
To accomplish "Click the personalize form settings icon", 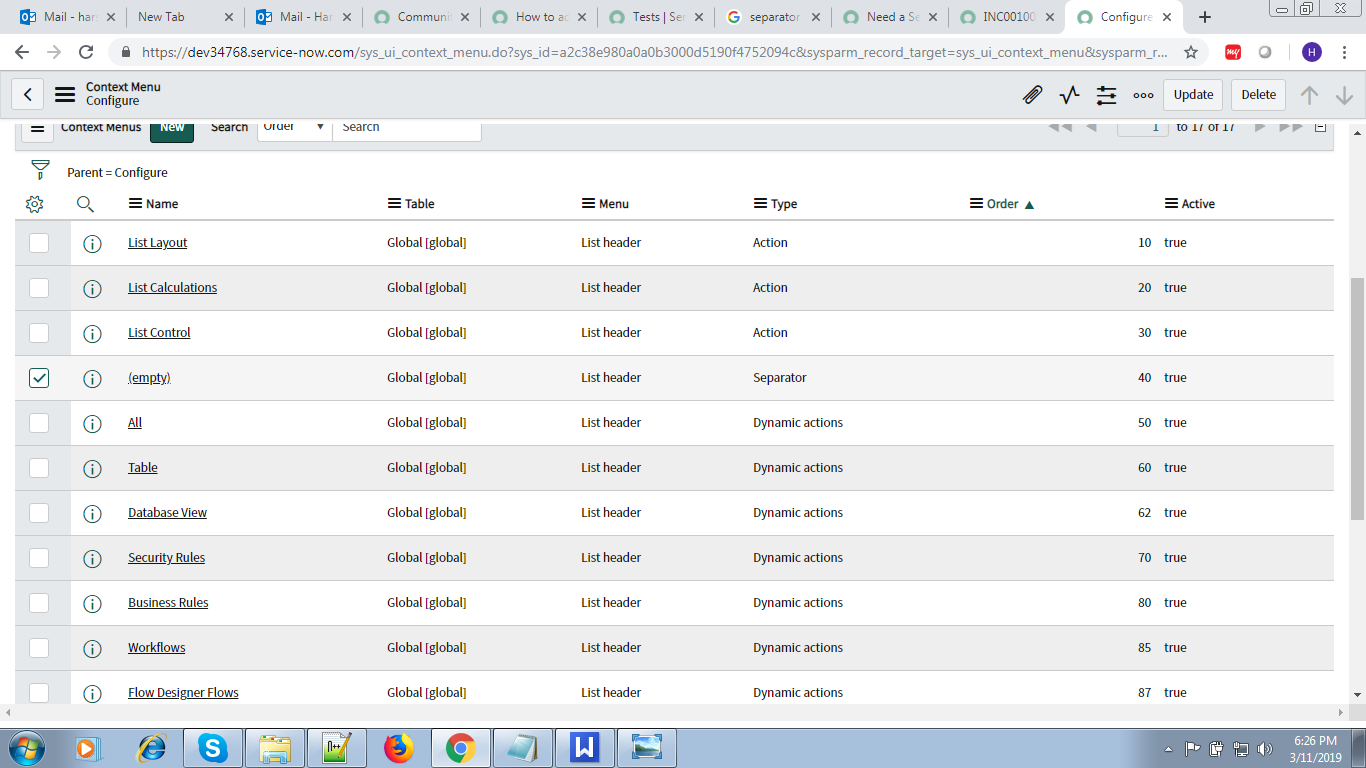I will 1105,94.
